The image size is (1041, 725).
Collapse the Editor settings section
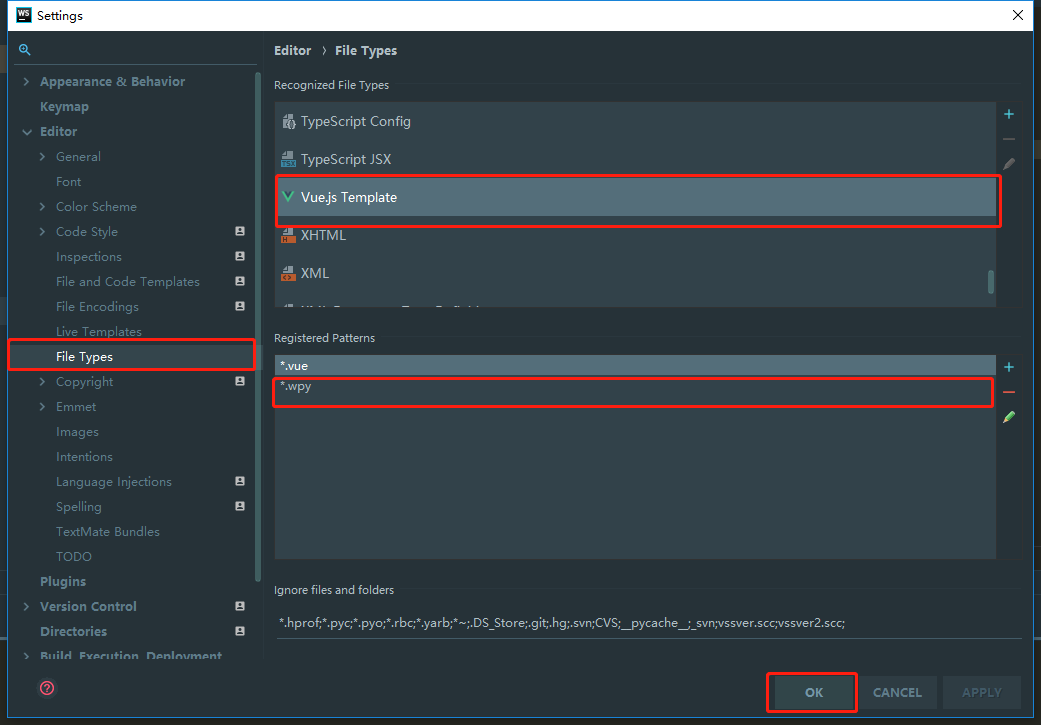[x=27, y=132]
